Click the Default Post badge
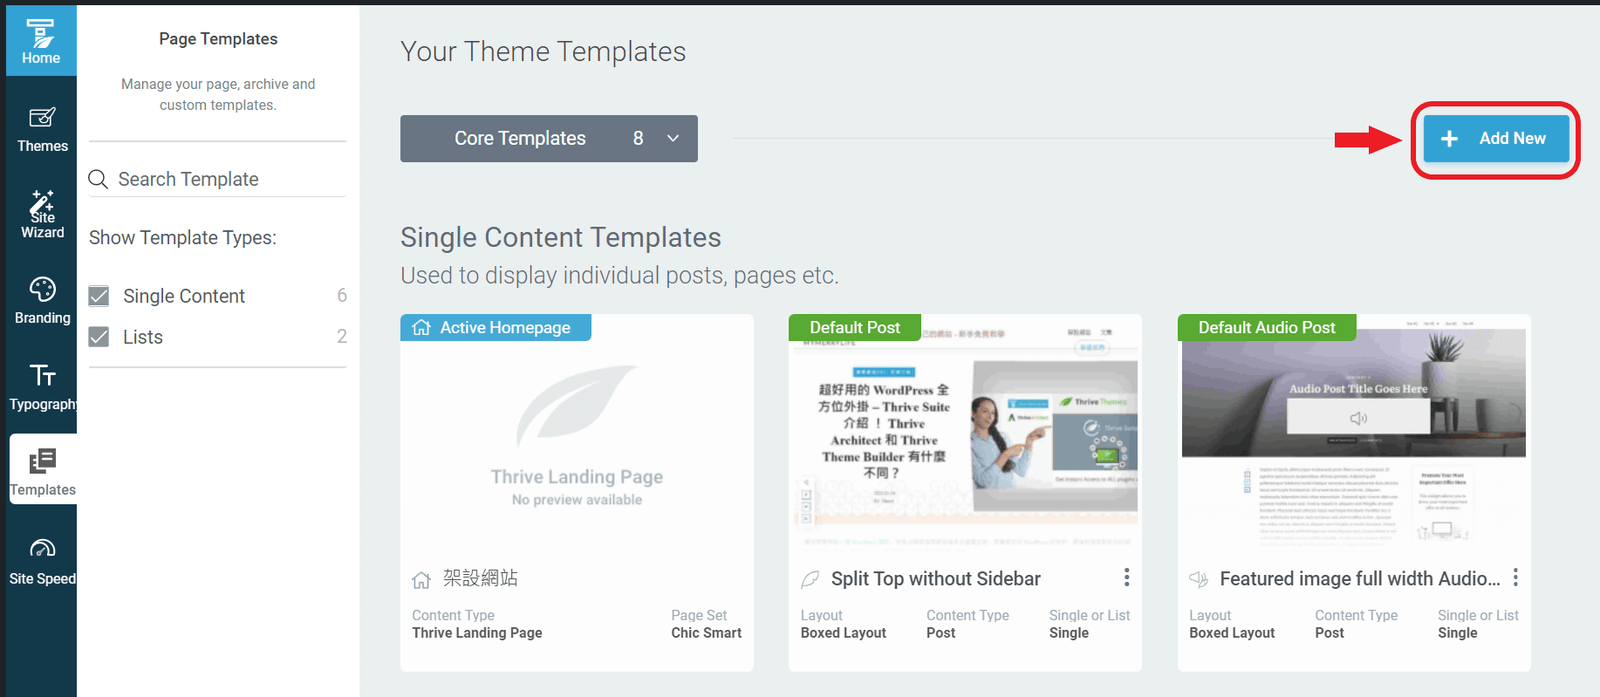This screenshot has width=1600, height=697. (x=855, y=328)
